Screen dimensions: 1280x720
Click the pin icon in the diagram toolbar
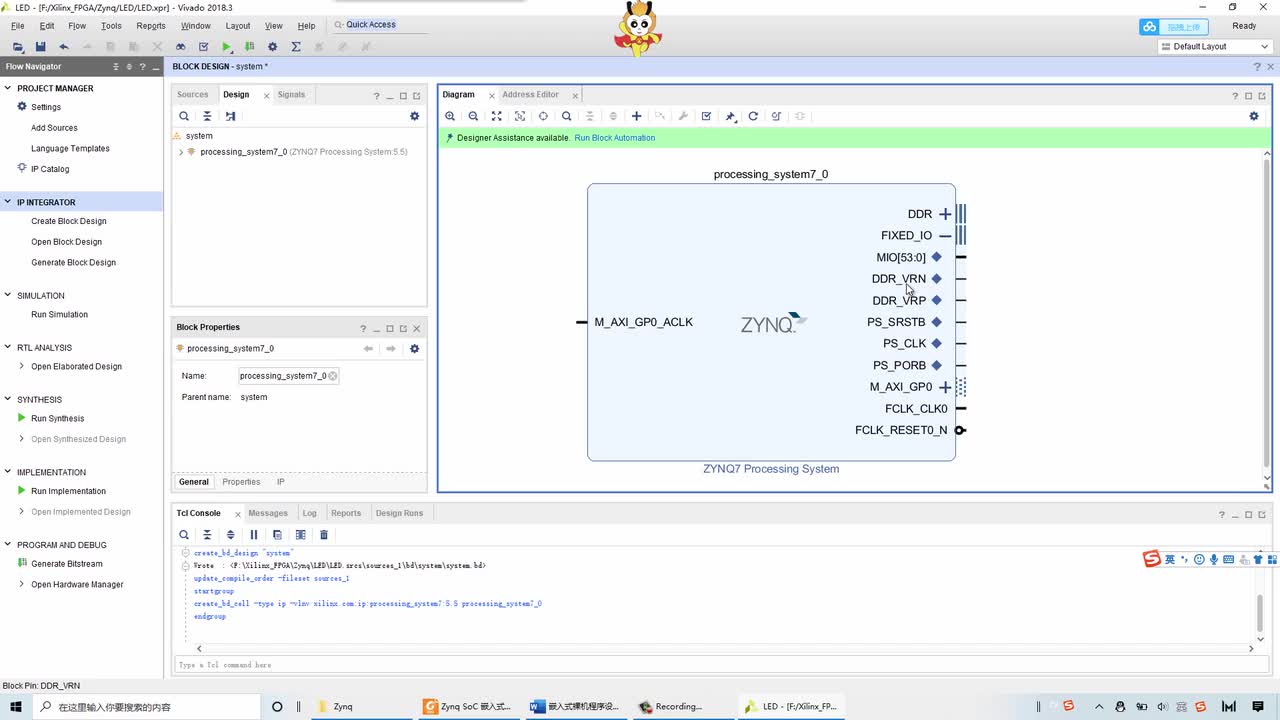tap(730, 116)
